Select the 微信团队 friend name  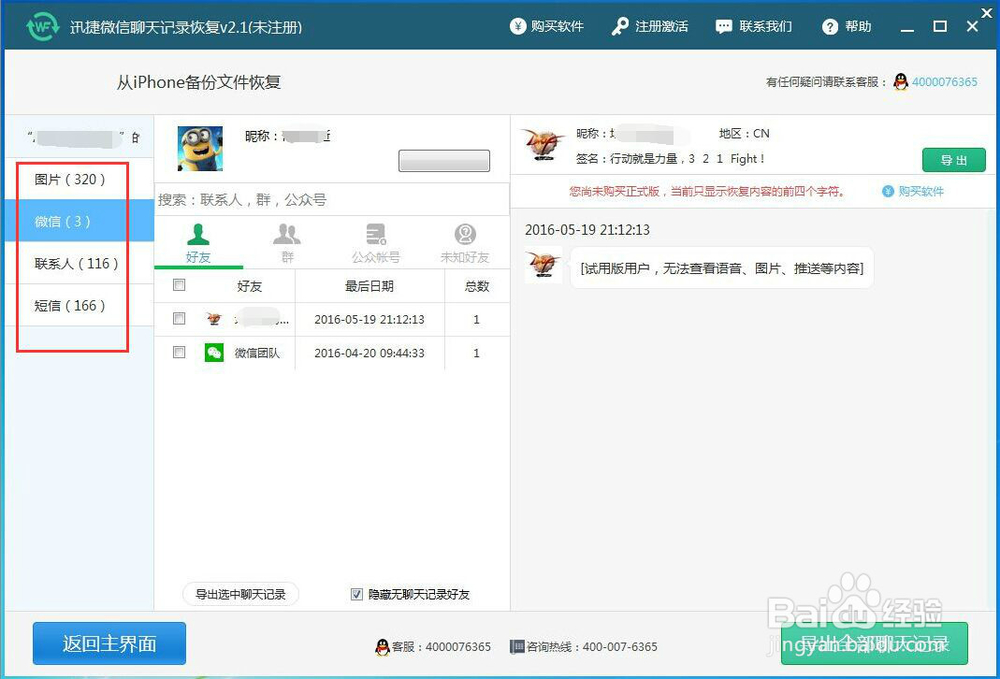coord(257,353)
